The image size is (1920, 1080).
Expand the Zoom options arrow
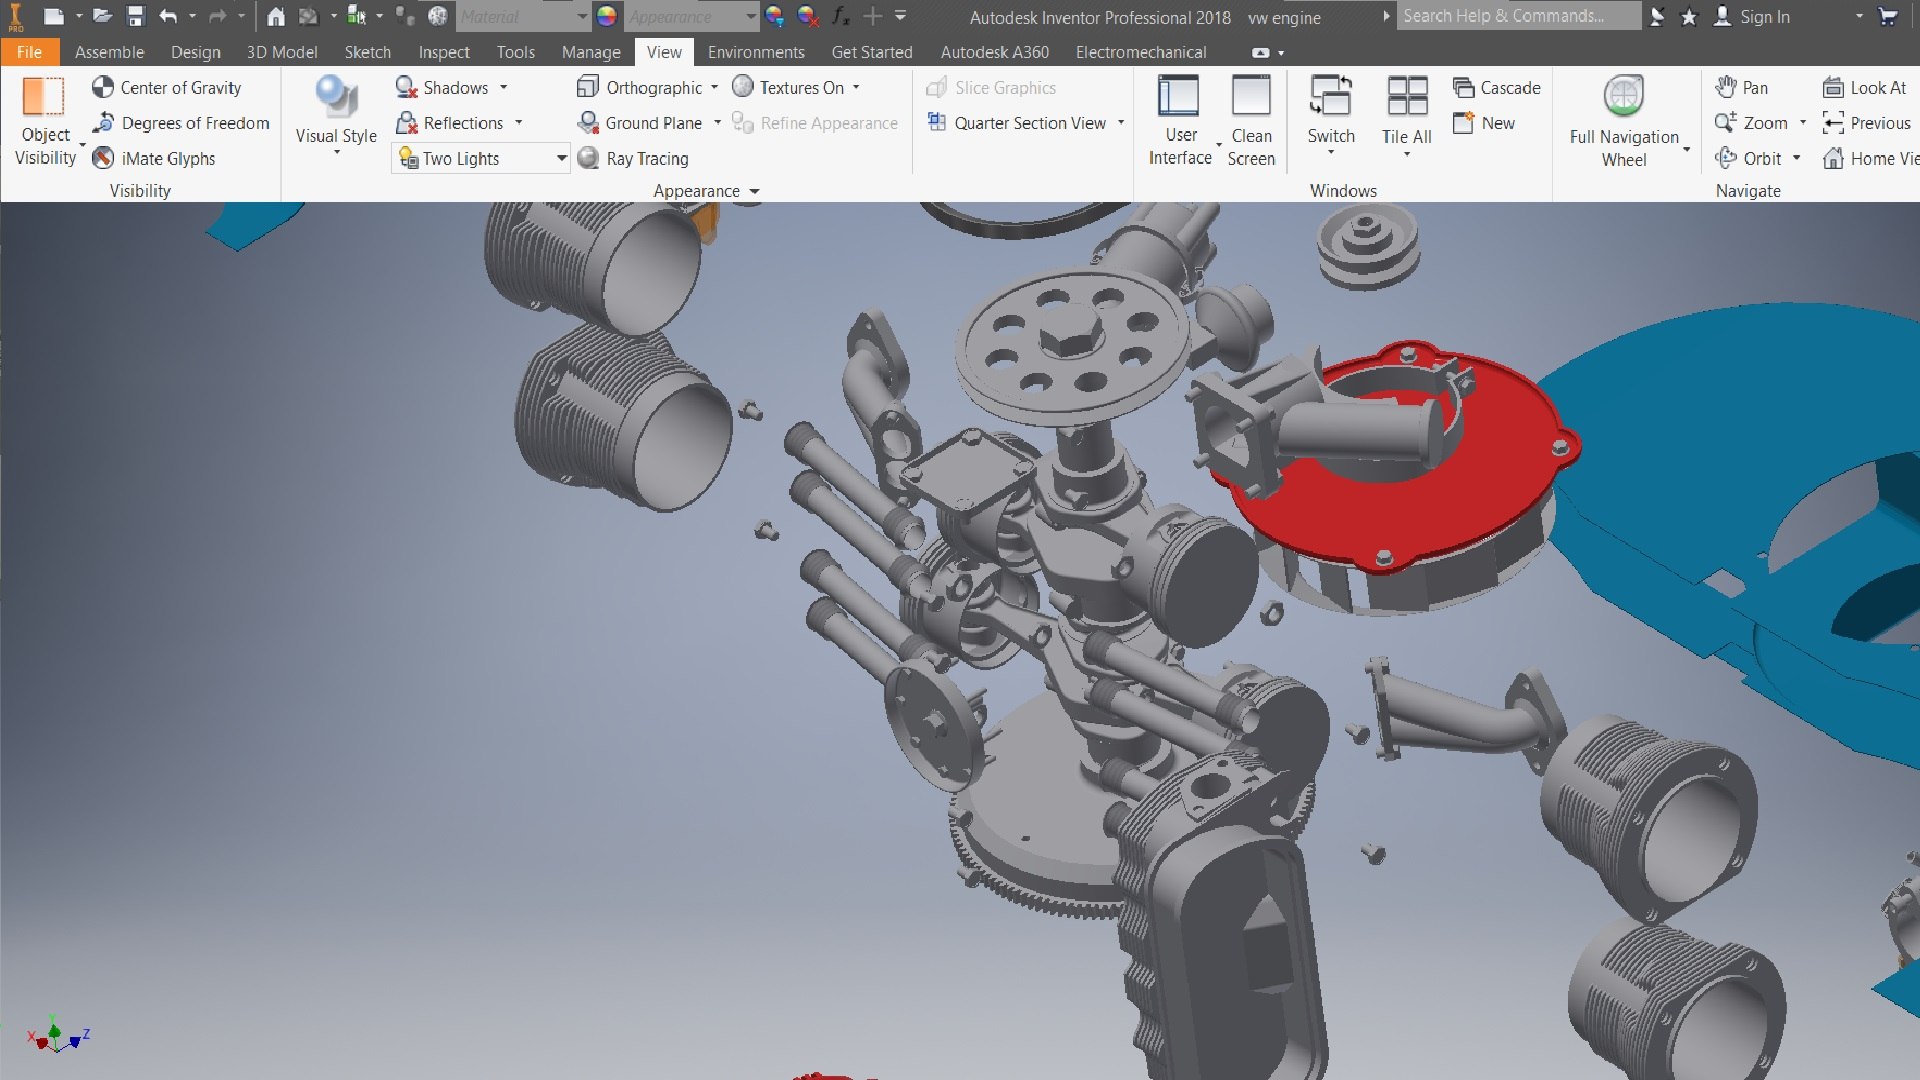tap(1802, 123)
